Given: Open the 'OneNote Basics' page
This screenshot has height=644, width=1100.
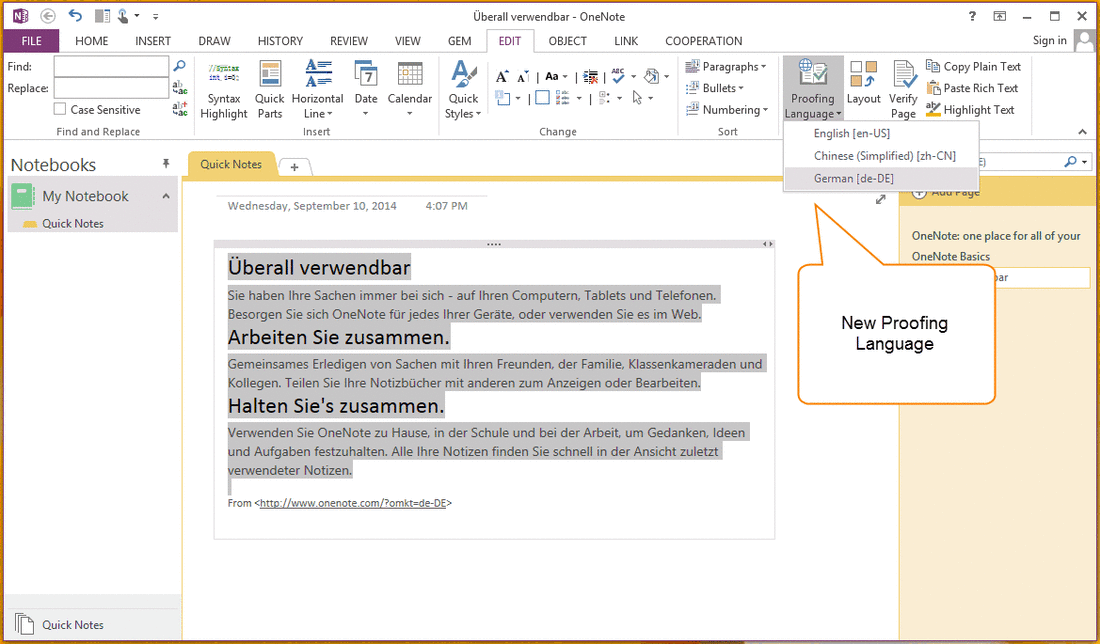Looking at the screenshot, I should (x=951, y=256).
